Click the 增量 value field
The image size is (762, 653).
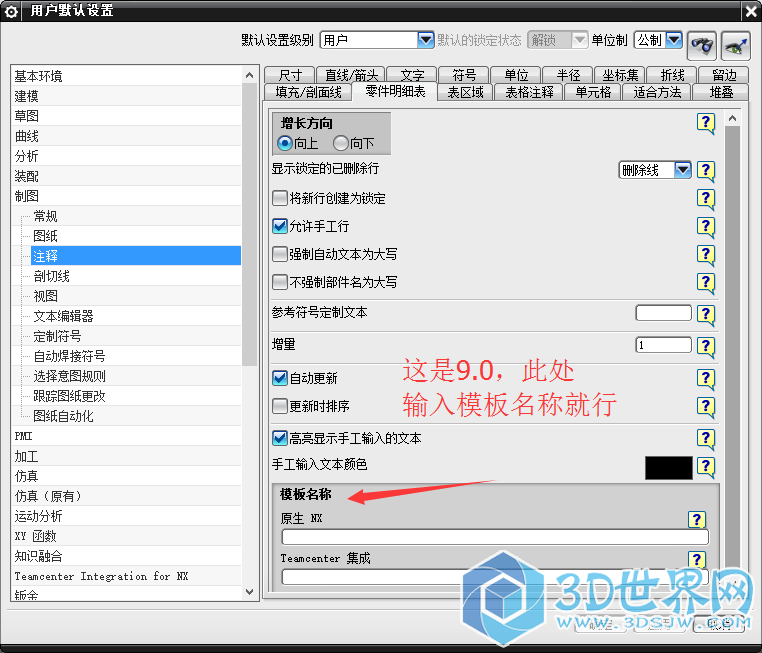663,345
